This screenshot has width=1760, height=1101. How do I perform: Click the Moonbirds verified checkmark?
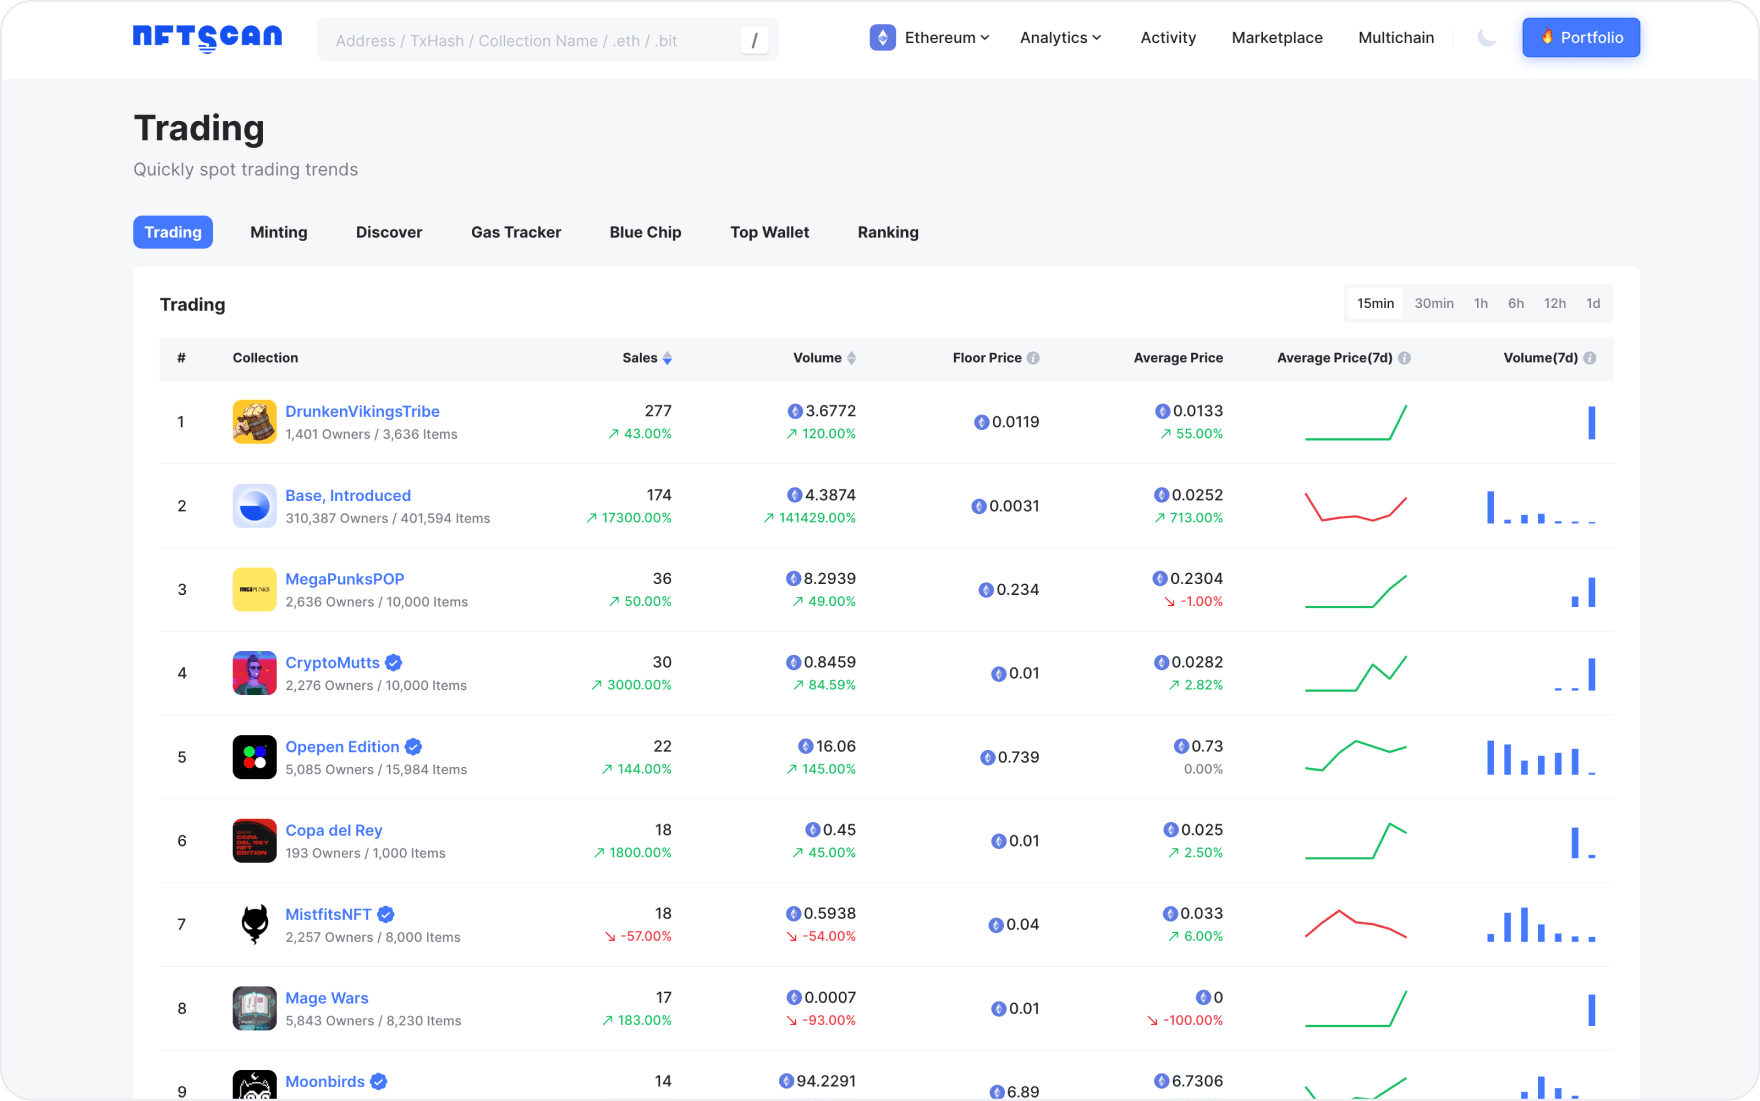point(377,1081)
